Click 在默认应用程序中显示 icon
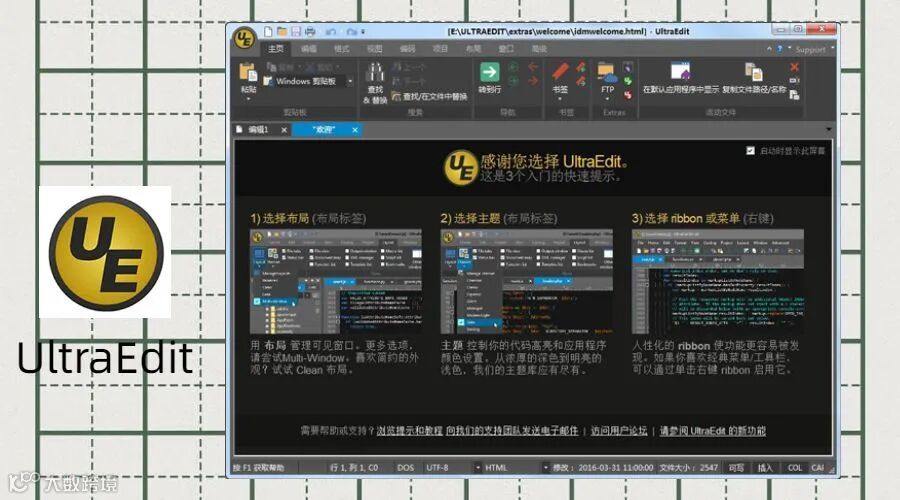 tap(680, 72)
